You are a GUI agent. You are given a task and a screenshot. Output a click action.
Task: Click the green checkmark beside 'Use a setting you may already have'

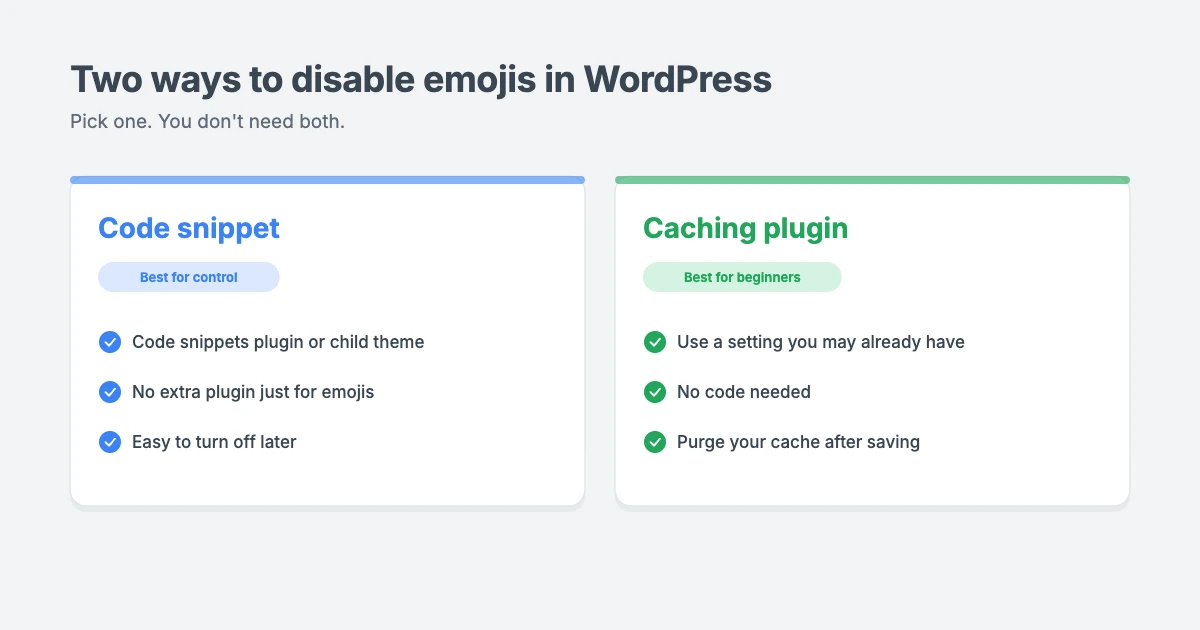coord(655,342)
